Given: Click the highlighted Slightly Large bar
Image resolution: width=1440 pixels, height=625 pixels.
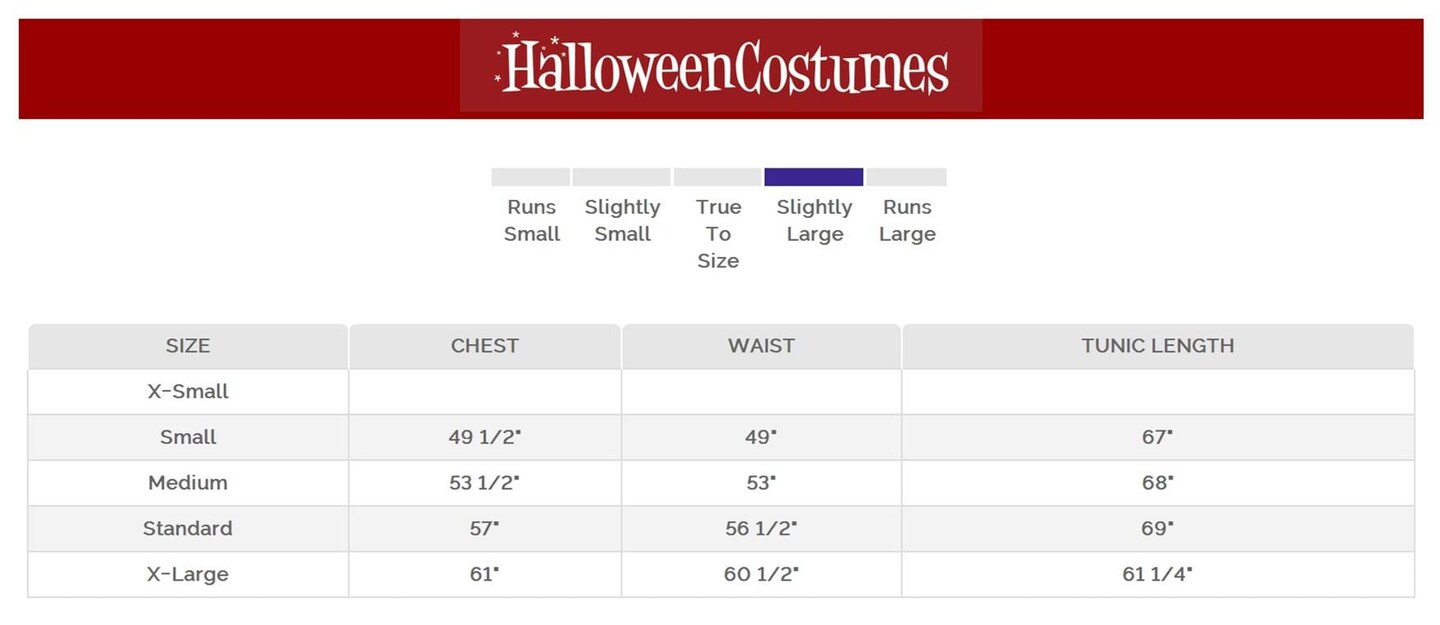Looking at the screenshot, I should pos(813,177).
